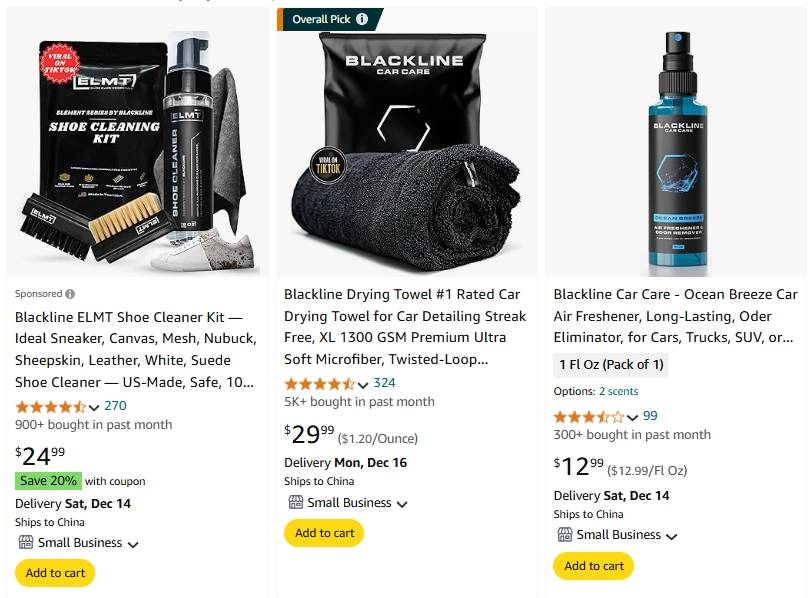The image size is (812, 598).
Task: Click the Overall Pick info icon
Action: point(362,19)
